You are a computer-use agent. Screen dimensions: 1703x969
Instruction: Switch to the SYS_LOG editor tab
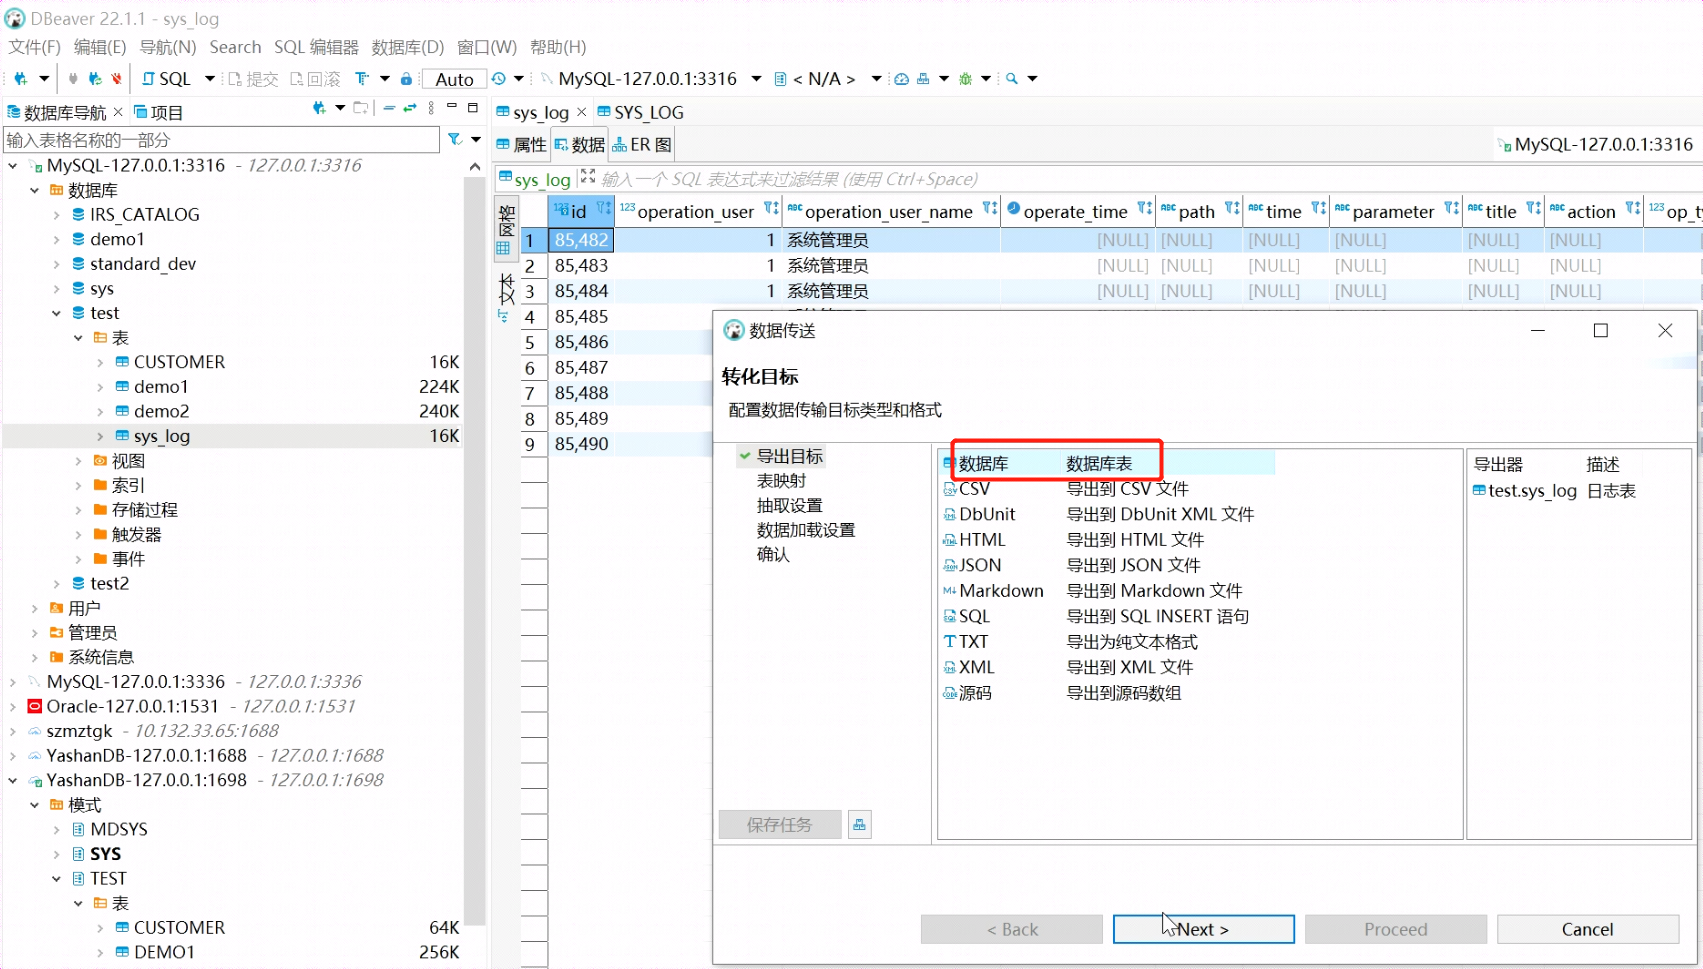[640, 112]
